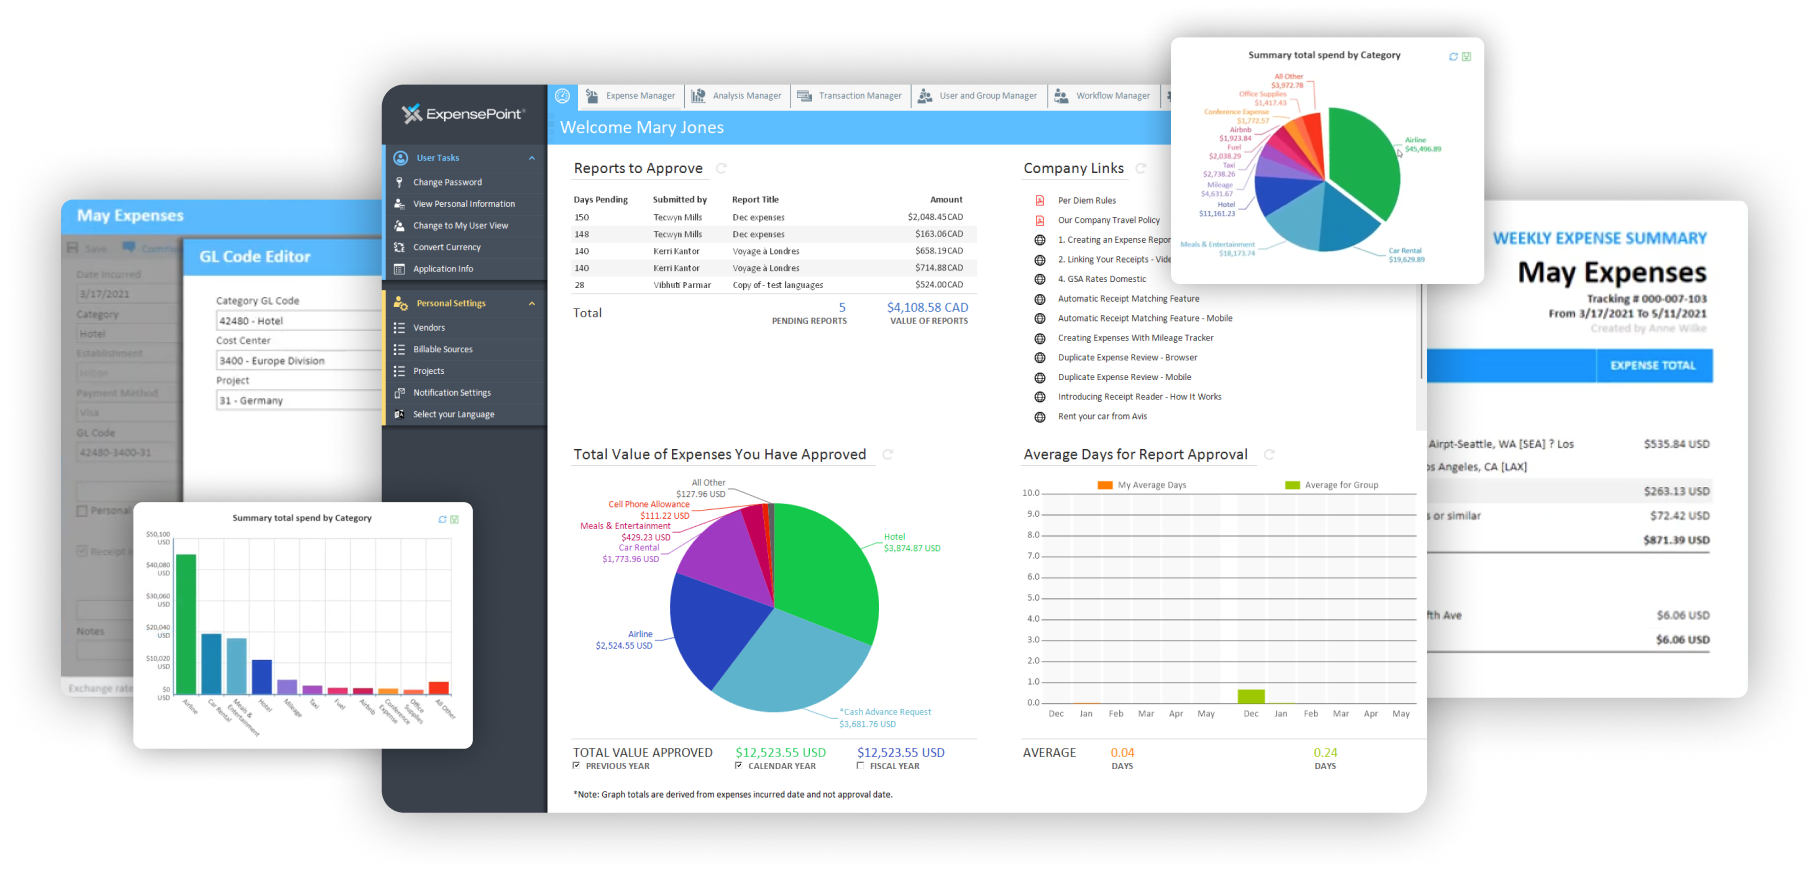Open Cost Center dropdown showing 3400 - Europe Division

point(300,360)
